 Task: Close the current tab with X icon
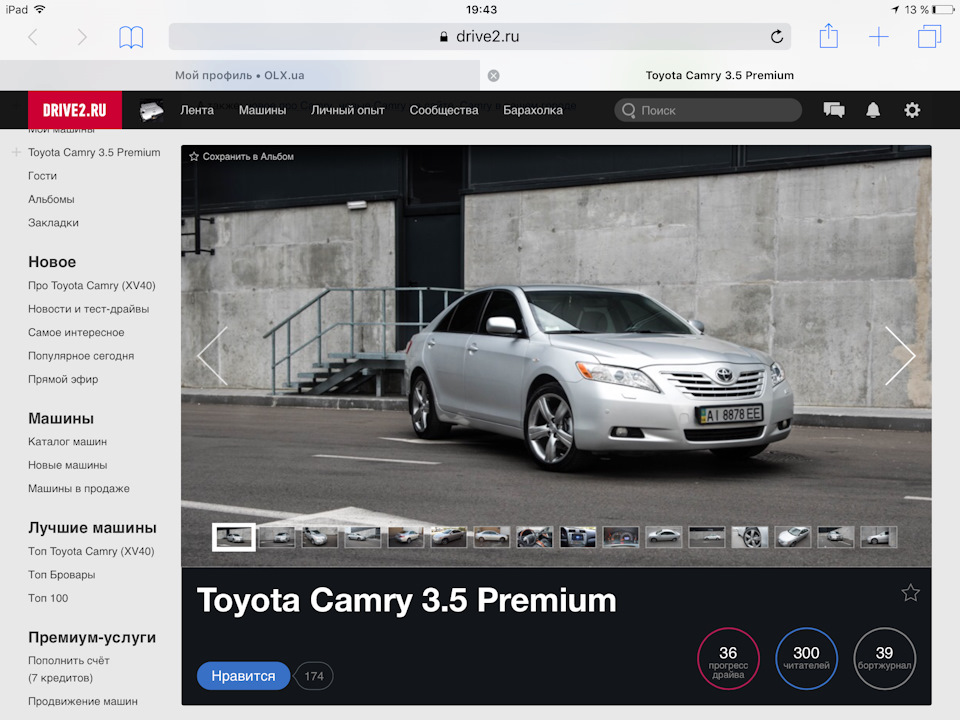click(493, 75)
